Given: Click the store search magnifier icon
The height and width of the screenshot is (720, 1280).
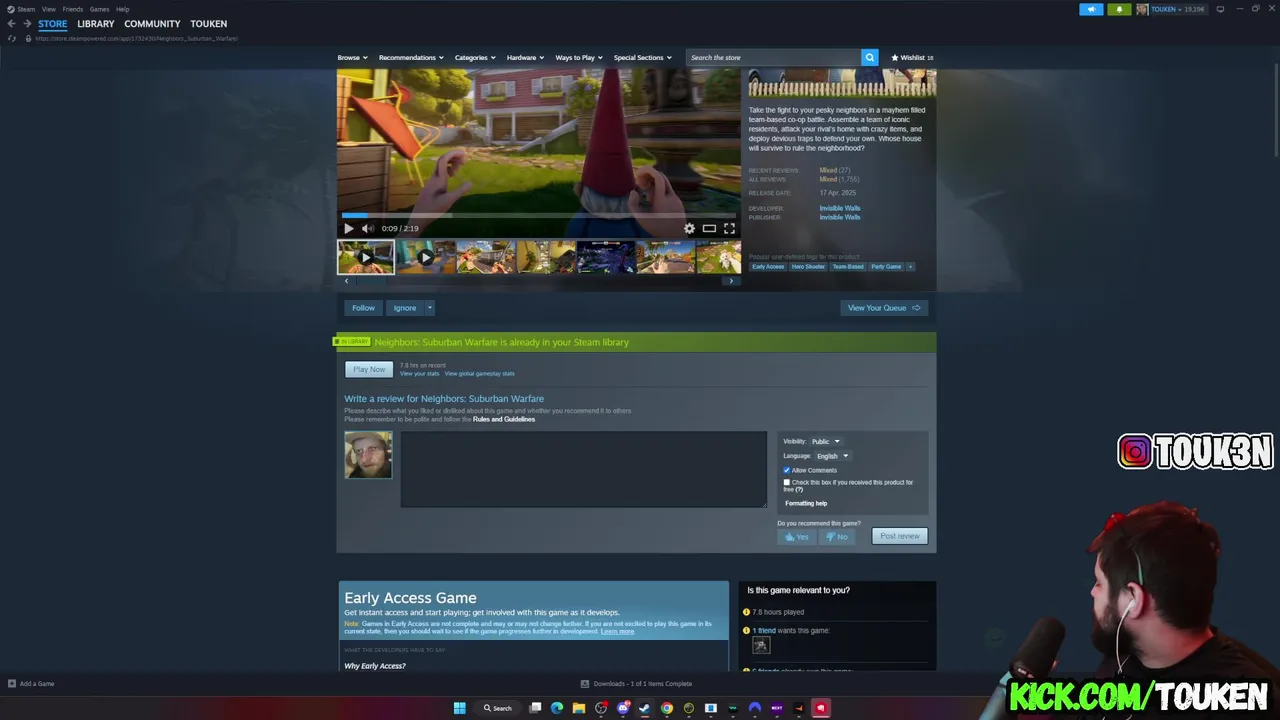Looking at the screenshot, I should pos(869,57).
